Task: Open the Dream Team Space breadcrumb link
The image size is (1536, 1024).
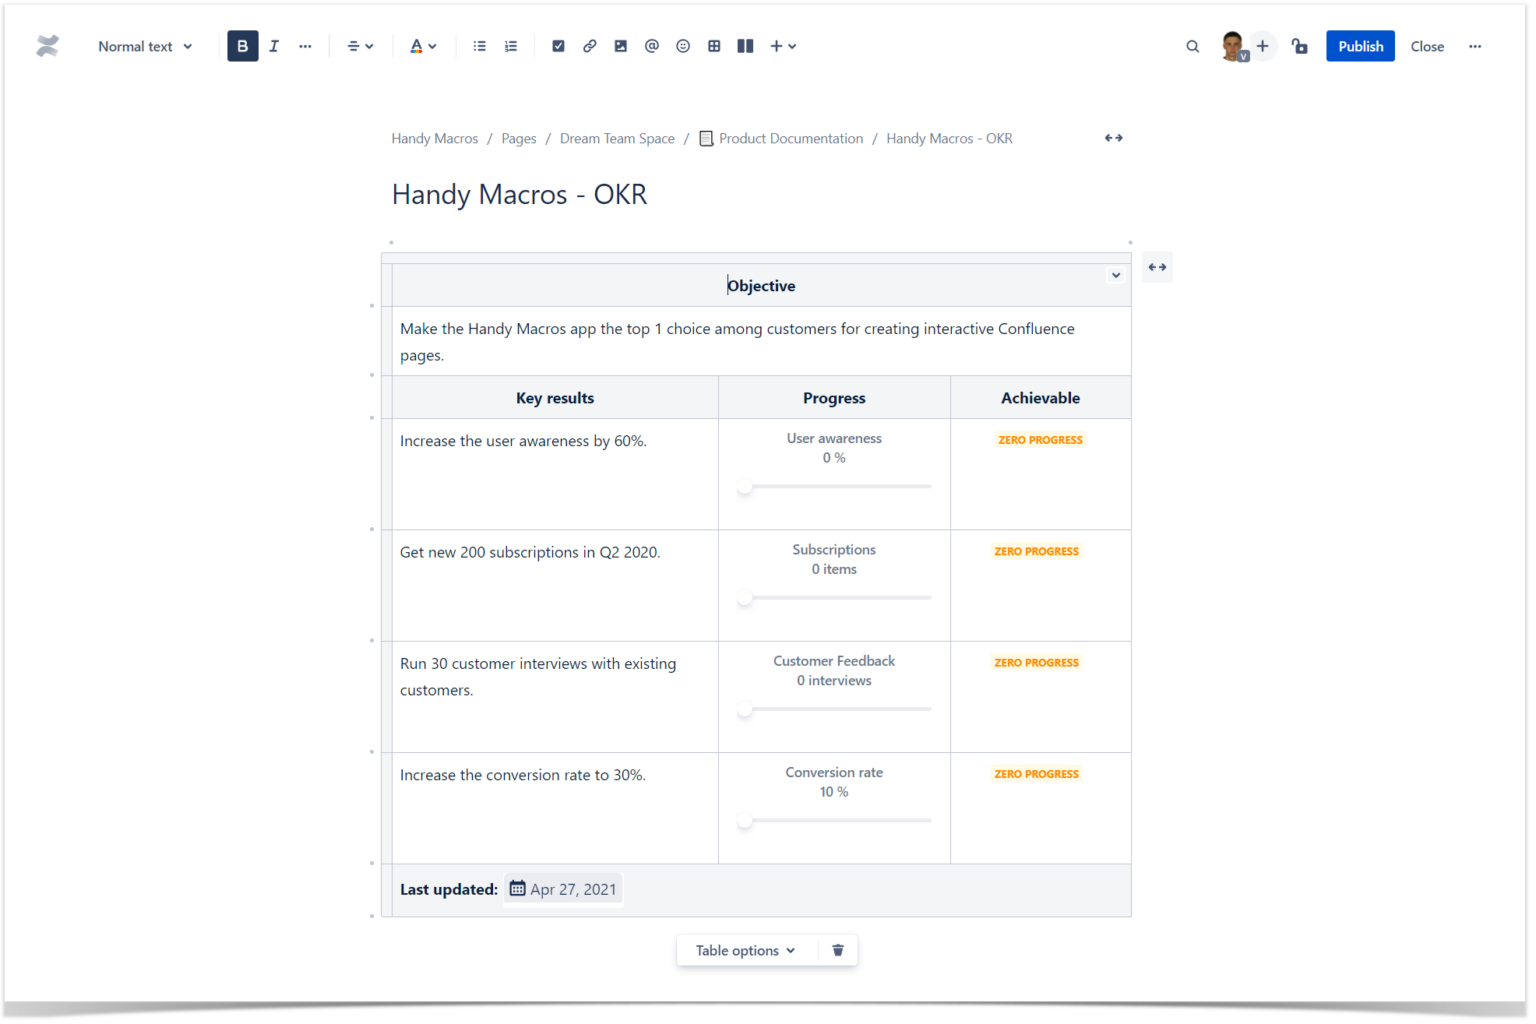Action: [617, 138]
